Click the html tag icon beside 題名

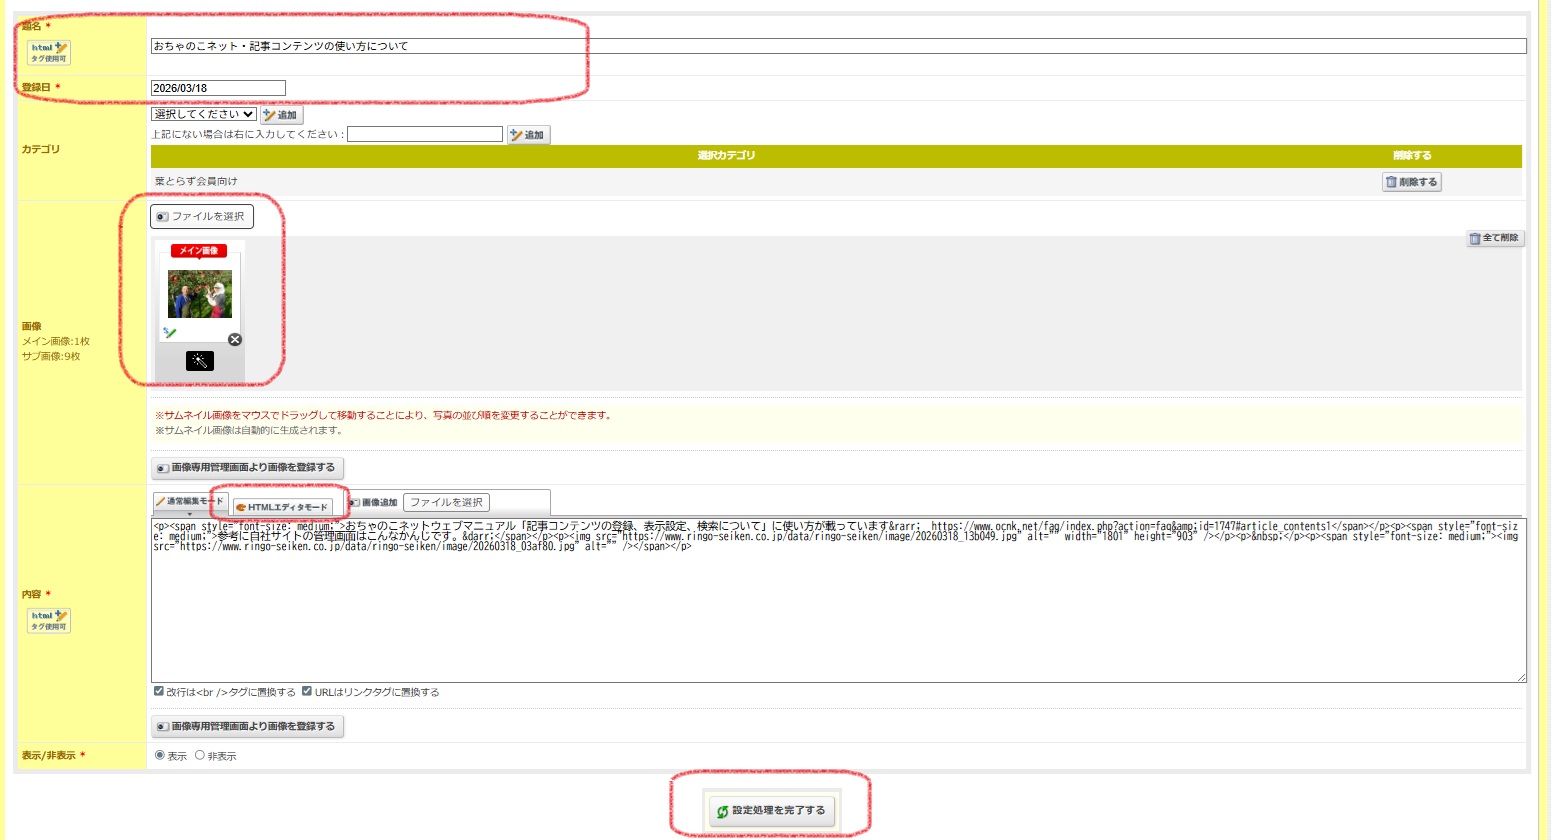pyautogui.click(x=49, y=52)
